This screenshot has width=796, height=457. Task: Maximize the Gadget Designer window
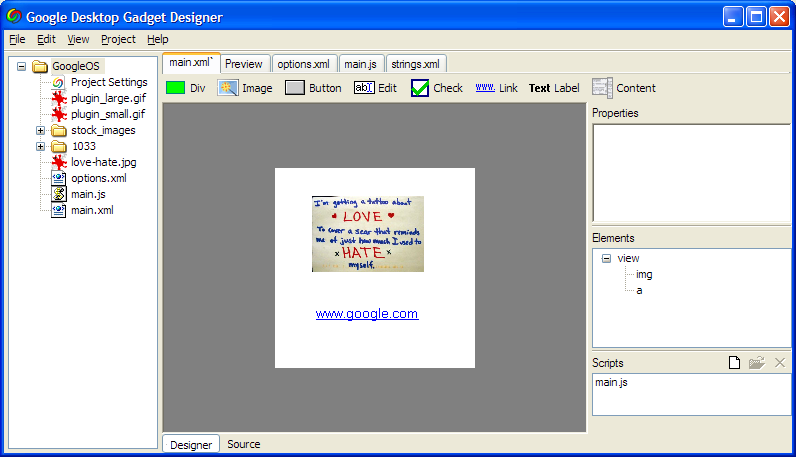(x=756, y=17)
